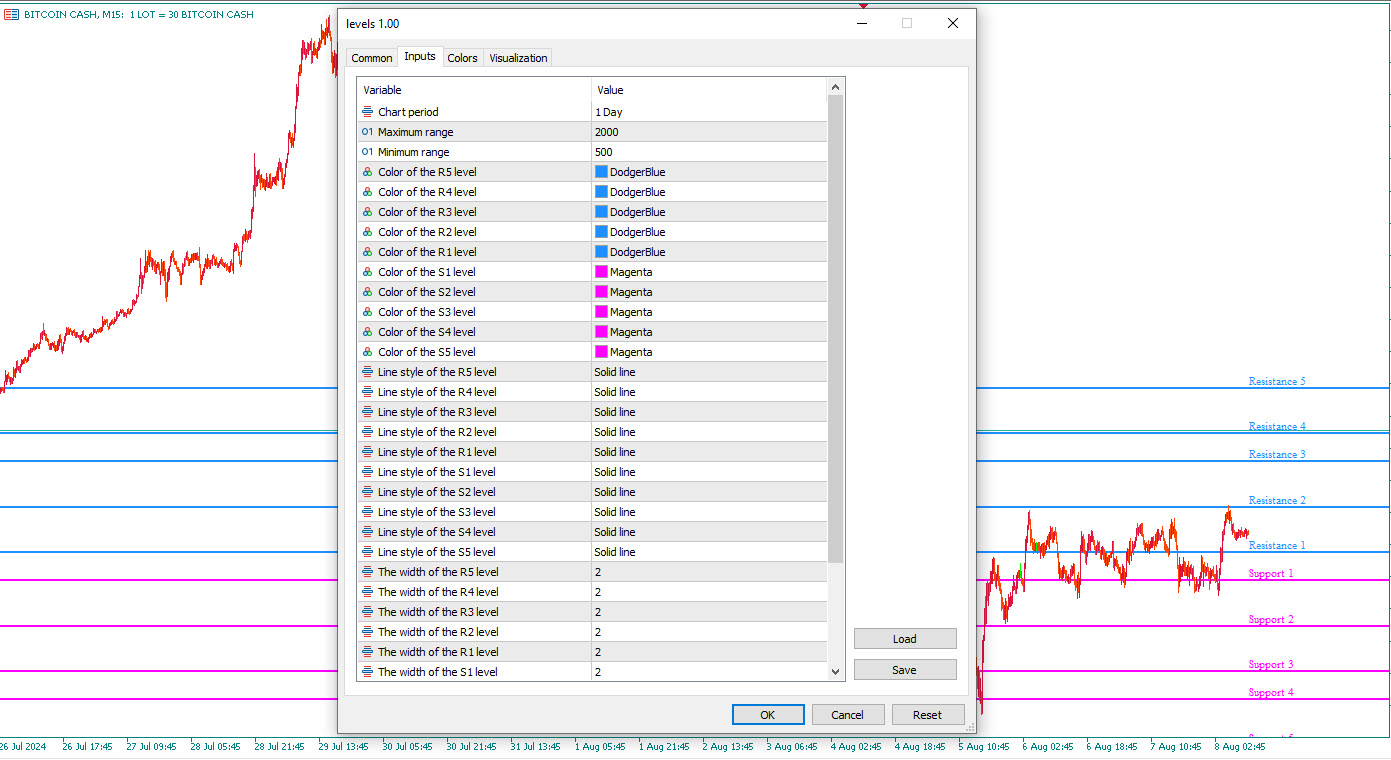The height and width of the screenshot is (760, 1391).
Task: Click the Resistance 2 chart label
Action: (1277, 500)
